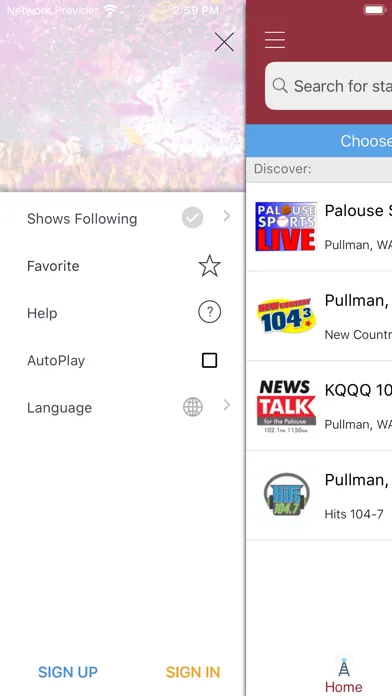Image resolution: width=392 pixels, height=696 pixels.
Task: Expand Shows Following with its chevron
Action: click(x=227, y=216)
